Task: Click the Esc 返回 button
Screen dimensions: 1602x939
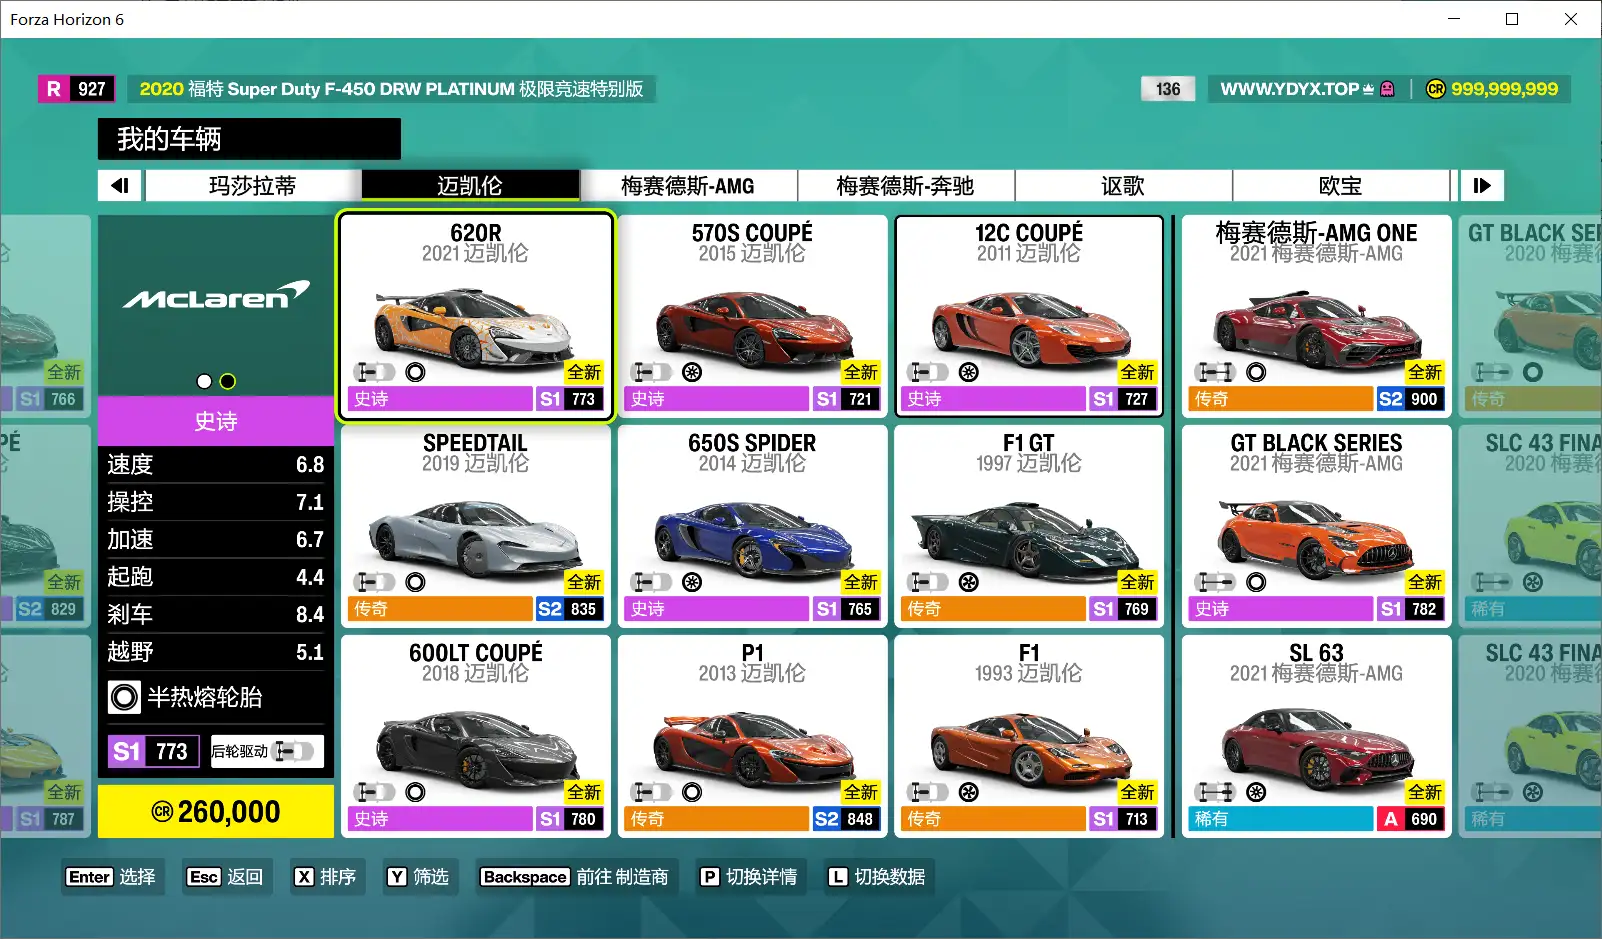Action: coord(225,877)
